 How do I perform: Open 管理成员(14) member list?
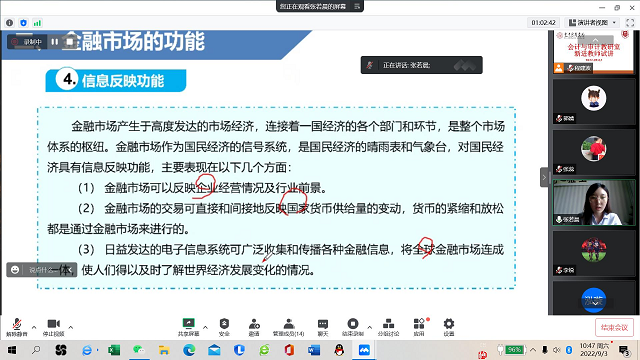tap(289, 327)
